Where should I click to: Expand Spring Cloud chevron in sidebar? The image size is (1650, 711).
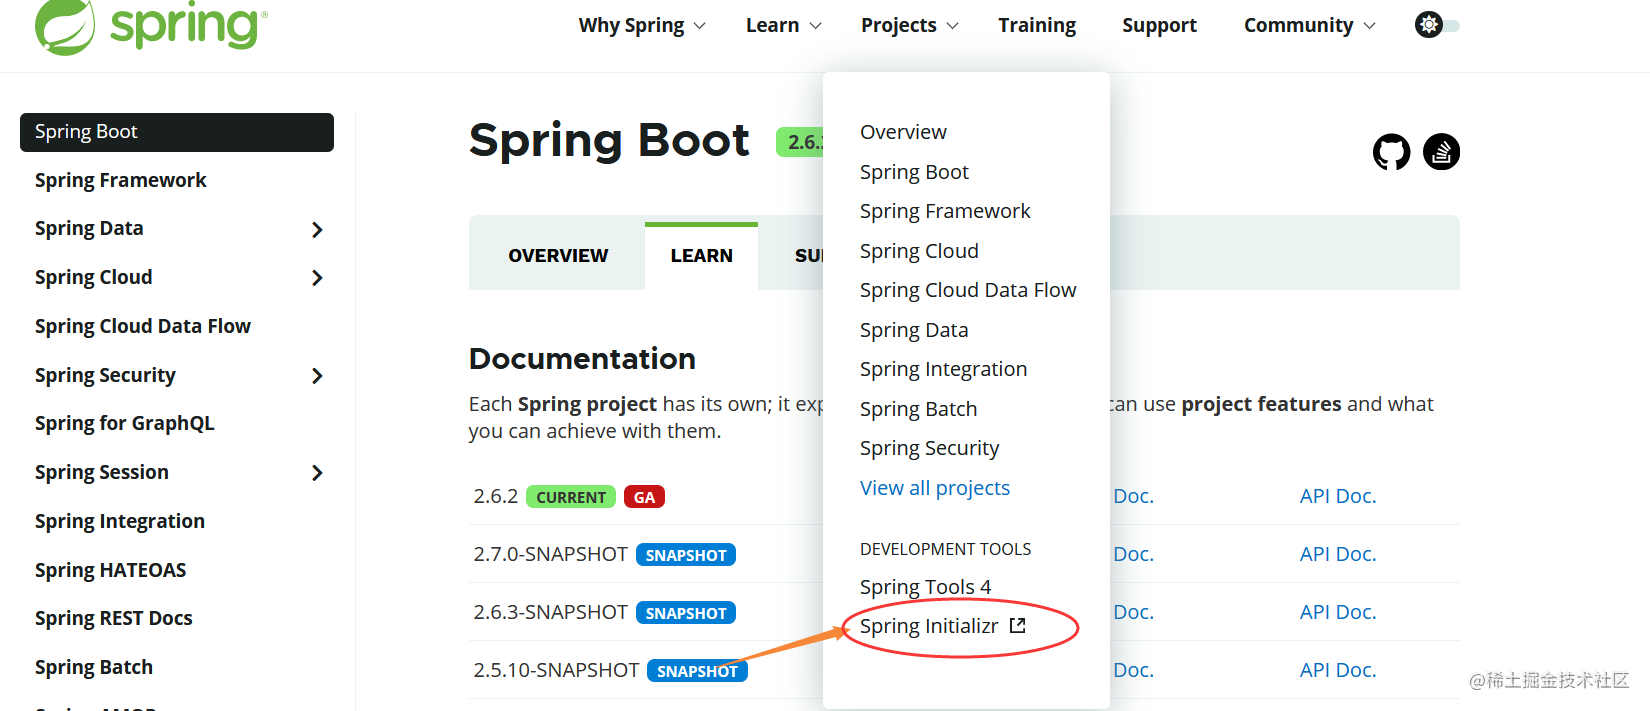[x=317, y=278]
